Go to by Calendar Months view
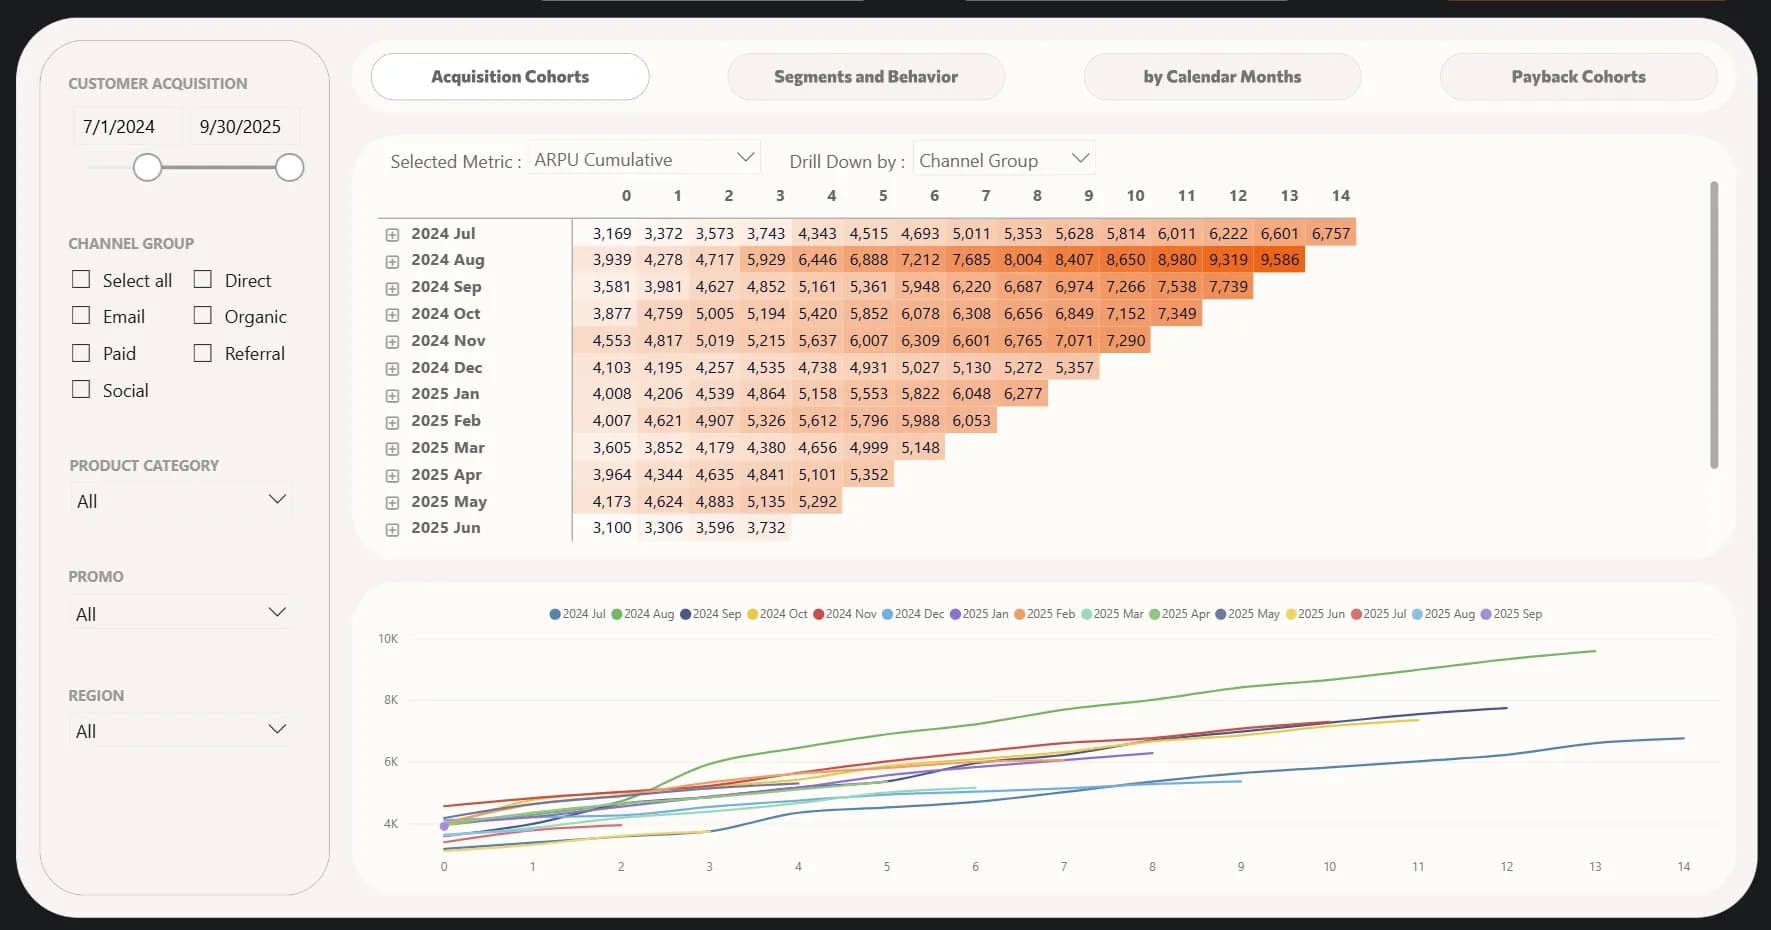Viewport: 1771px width, 930px height. tap(1222, 77)
